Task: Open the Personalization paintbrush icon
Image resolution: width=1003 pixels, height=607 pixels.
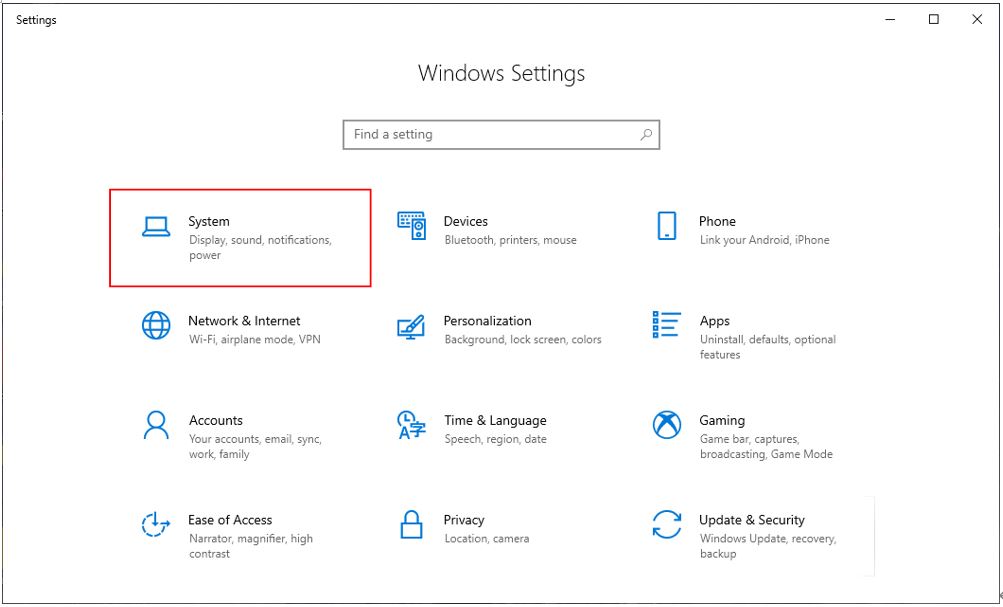Action: tap(411, 326)
